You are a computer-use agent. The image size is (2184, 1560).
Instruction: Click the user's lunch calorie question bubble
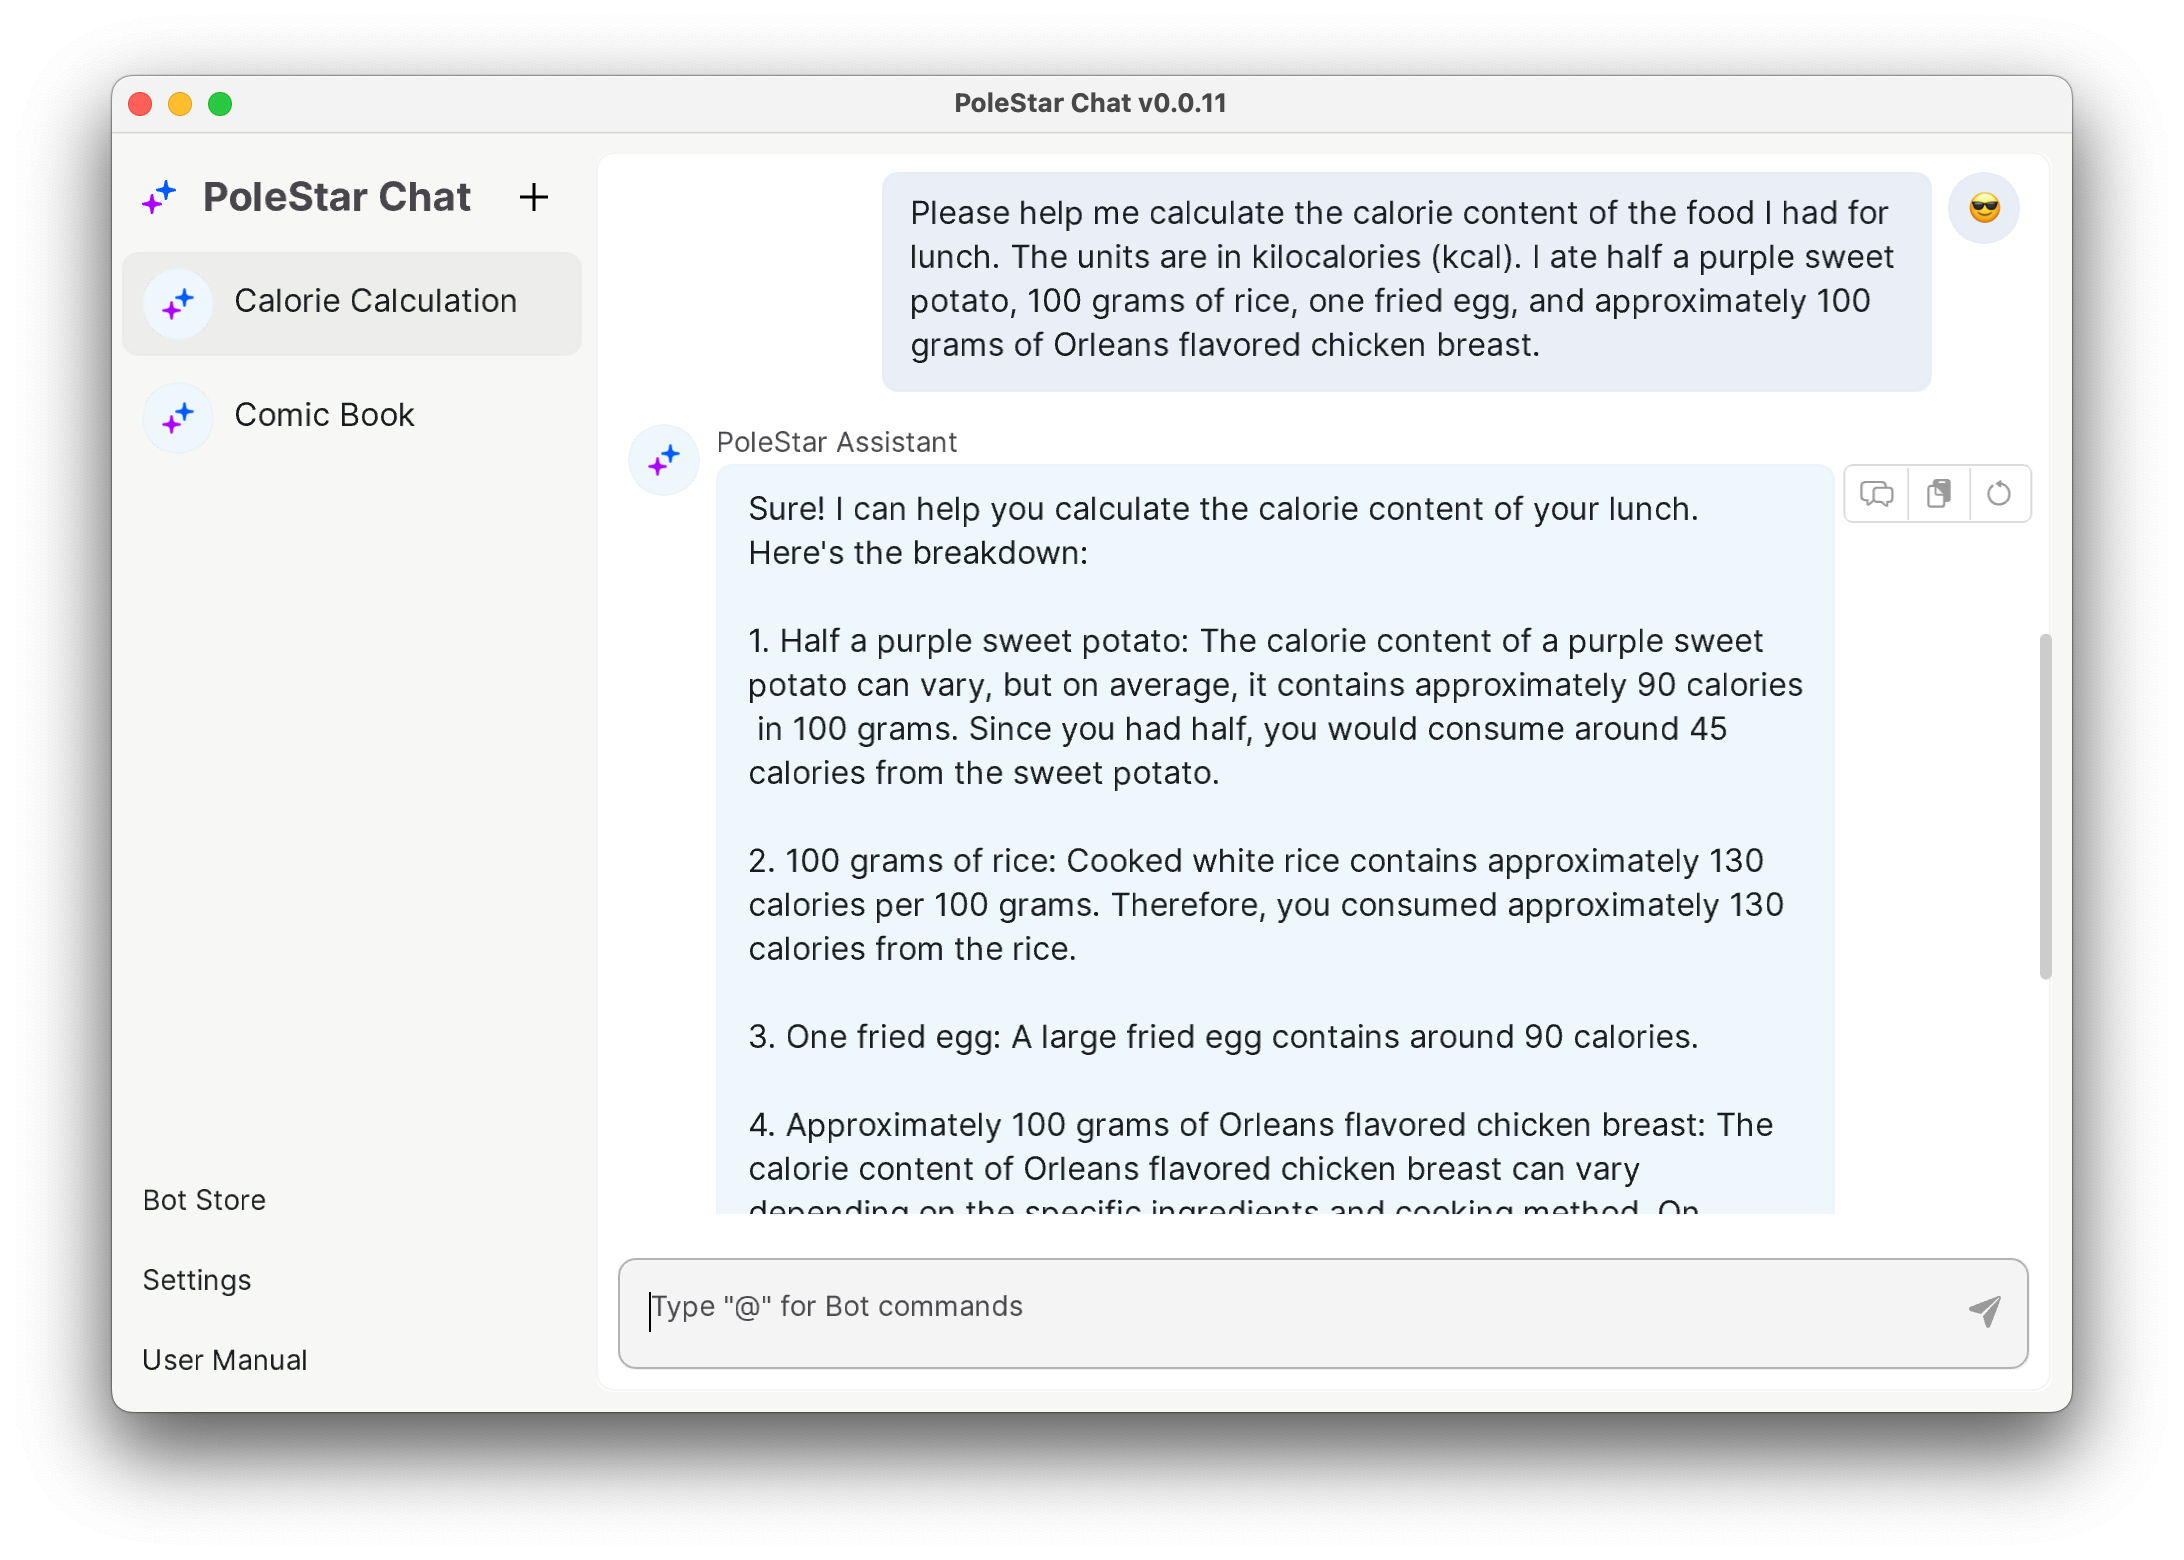pyautogui.click(x=1405, y=281)
